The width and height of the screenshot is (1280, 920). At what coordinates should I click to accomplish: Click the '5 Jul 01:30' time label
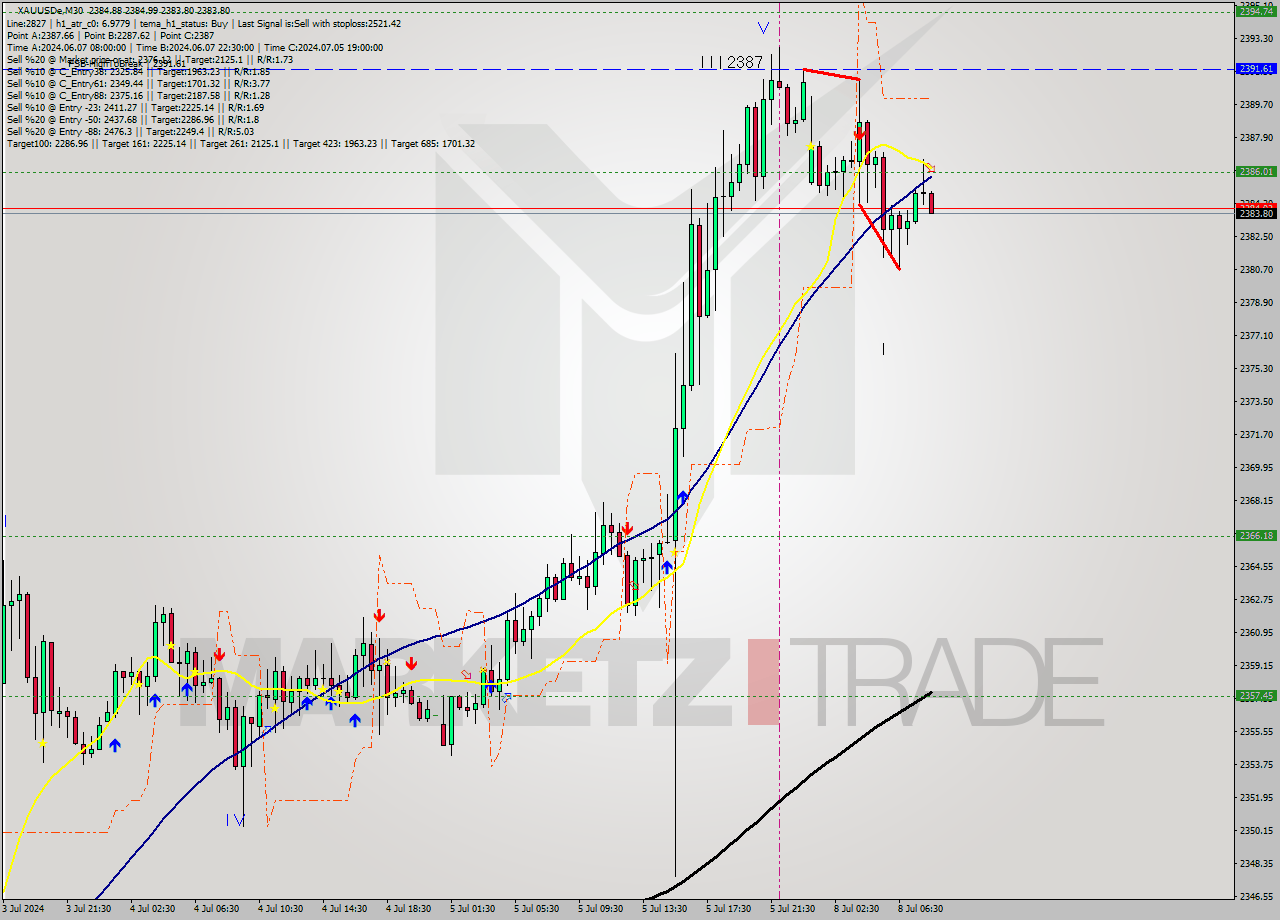pyautogui.click(x=471, y=909)
